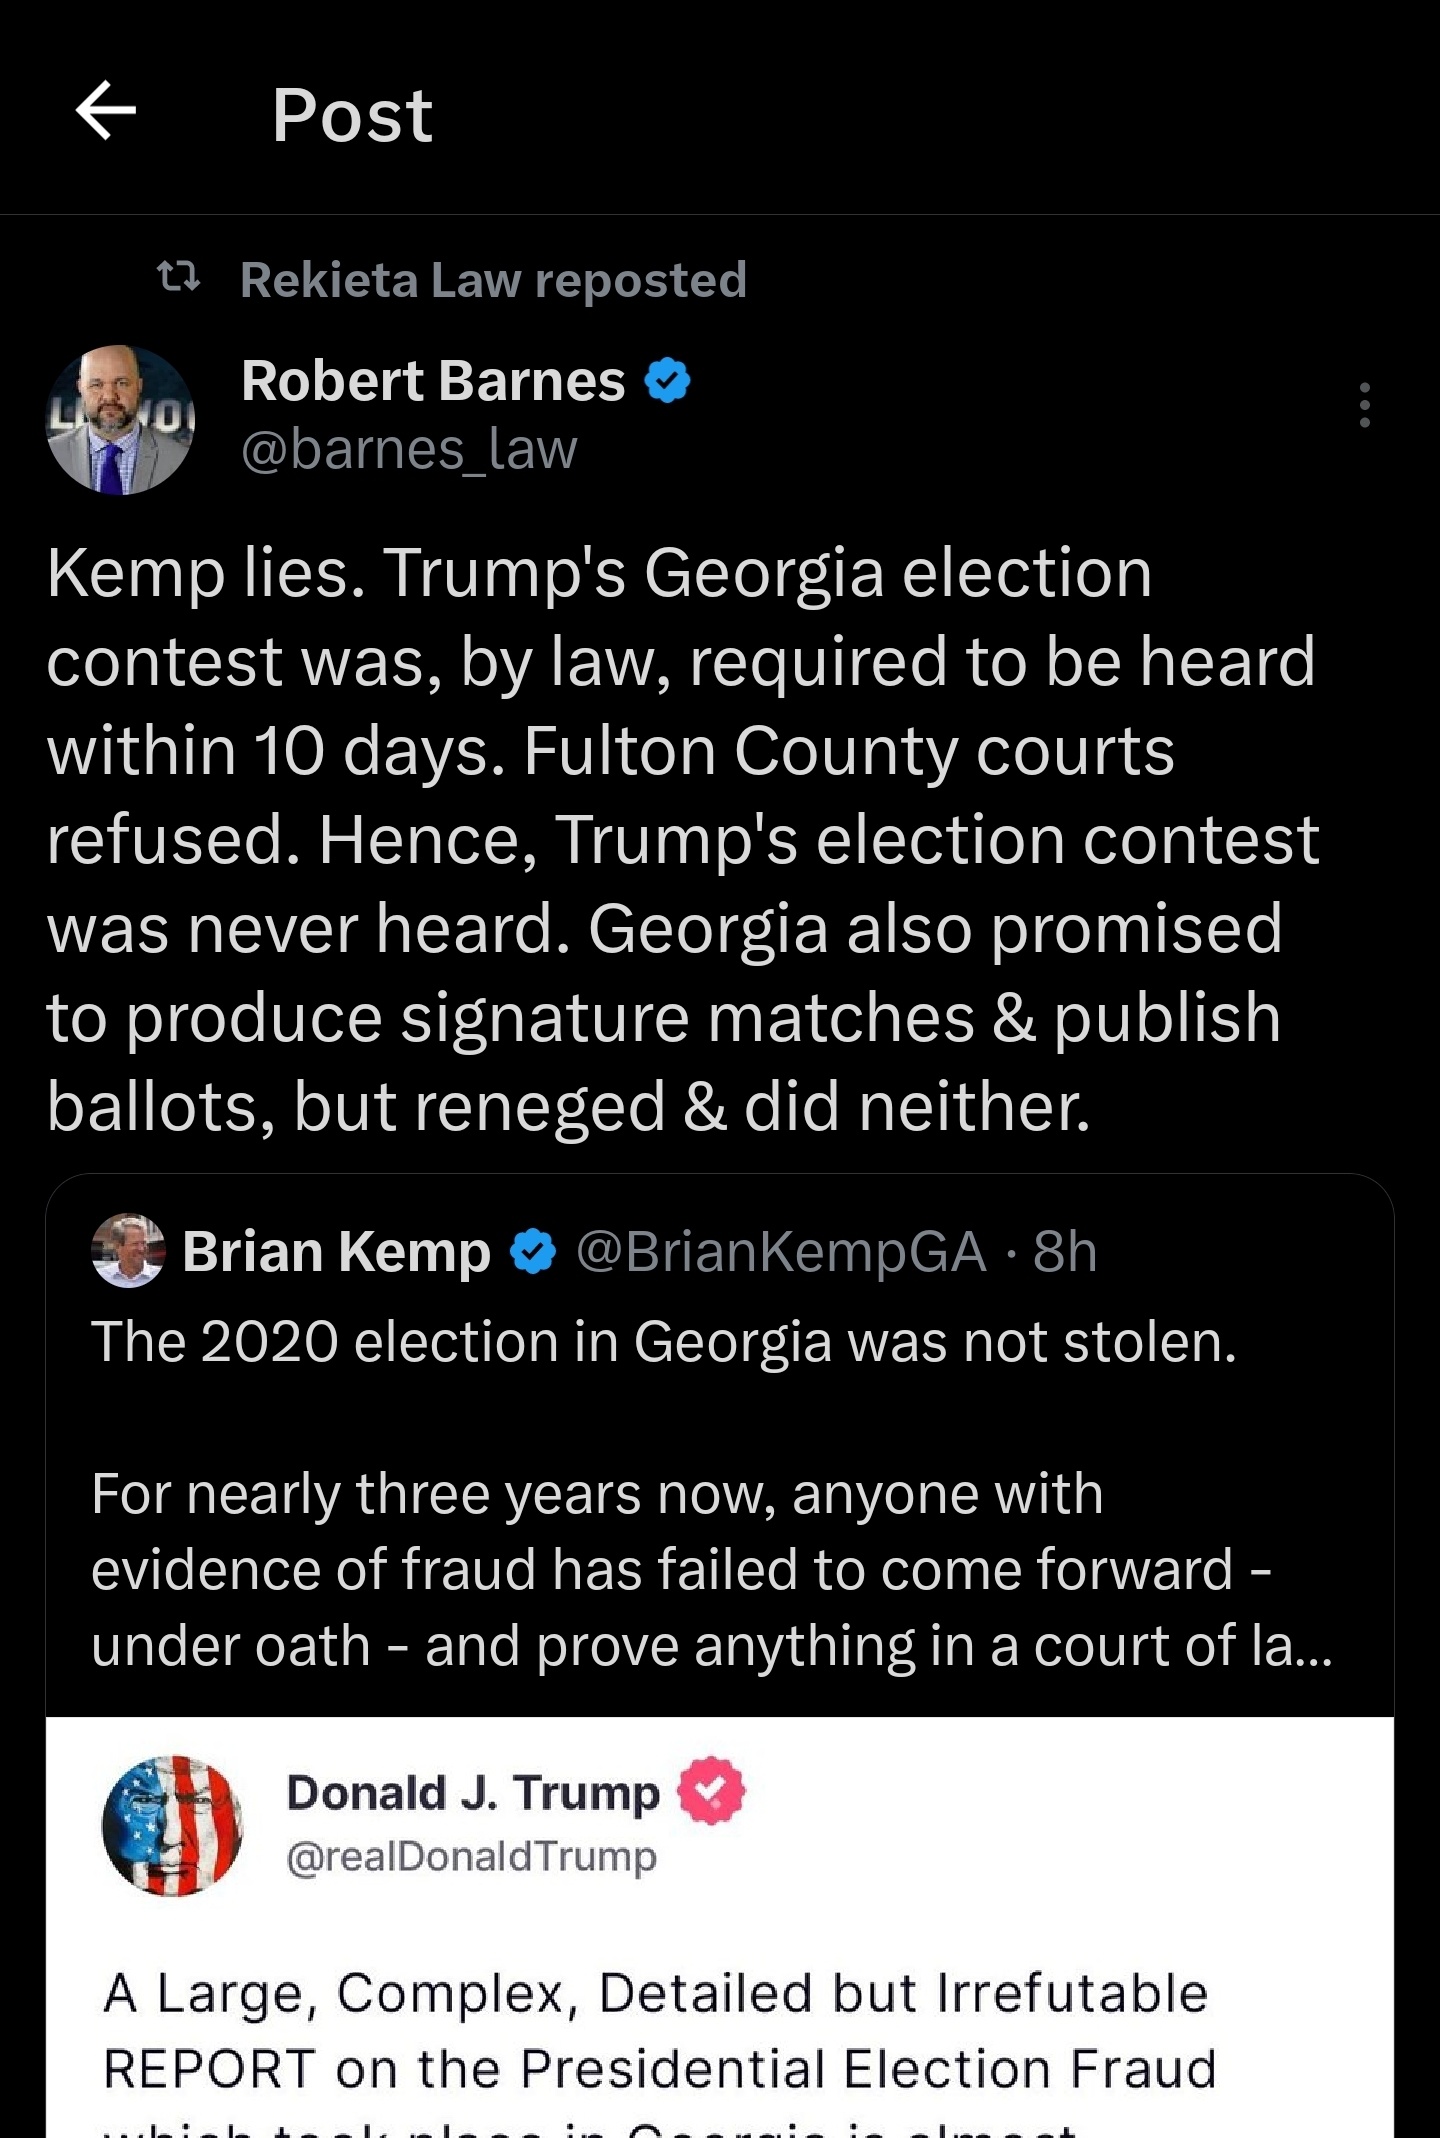Tap Robert Barnes blue verified badge
1440x2138 pixels.
pyautogui.click(x=668, y=381)
